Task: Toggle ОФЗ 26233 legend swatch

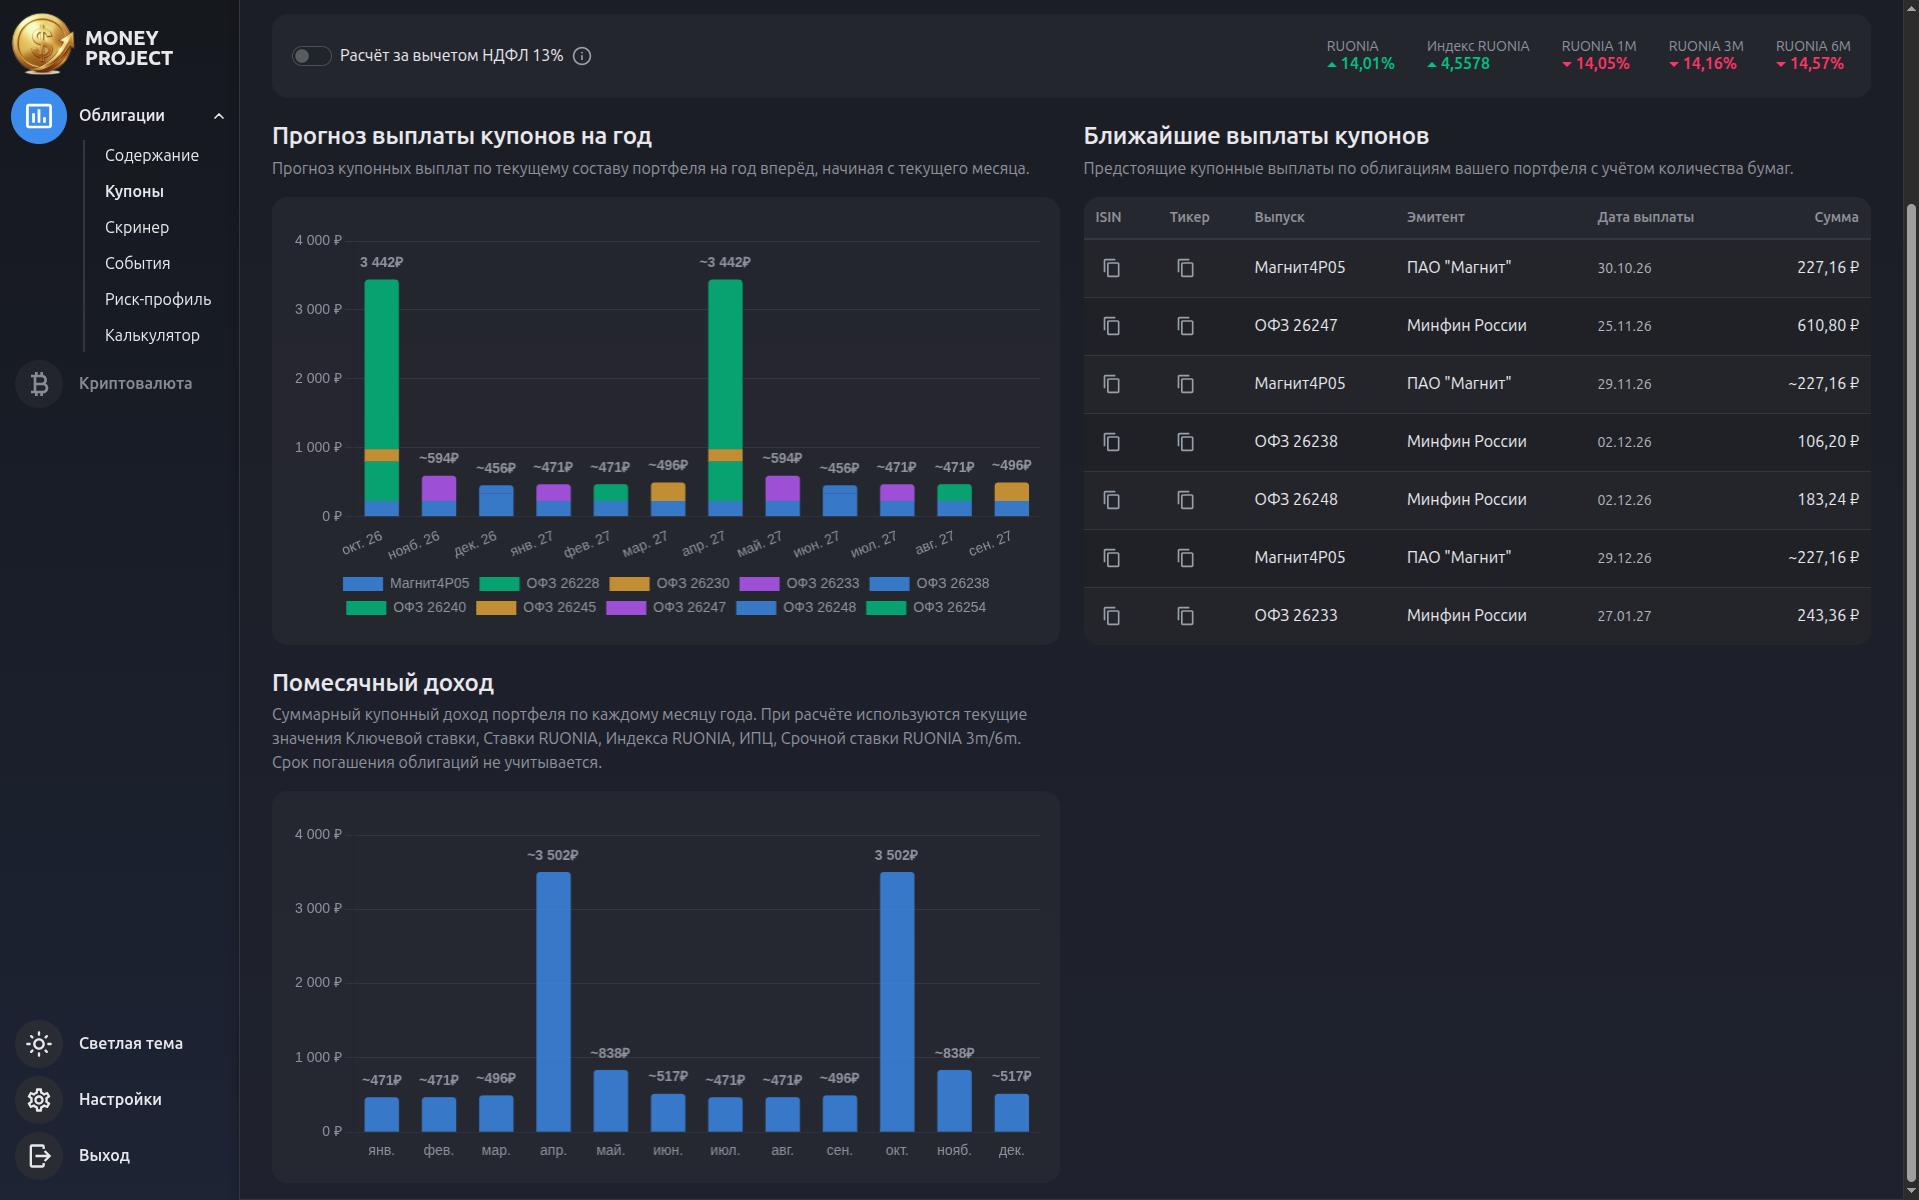Action: [x=759, y=584]
